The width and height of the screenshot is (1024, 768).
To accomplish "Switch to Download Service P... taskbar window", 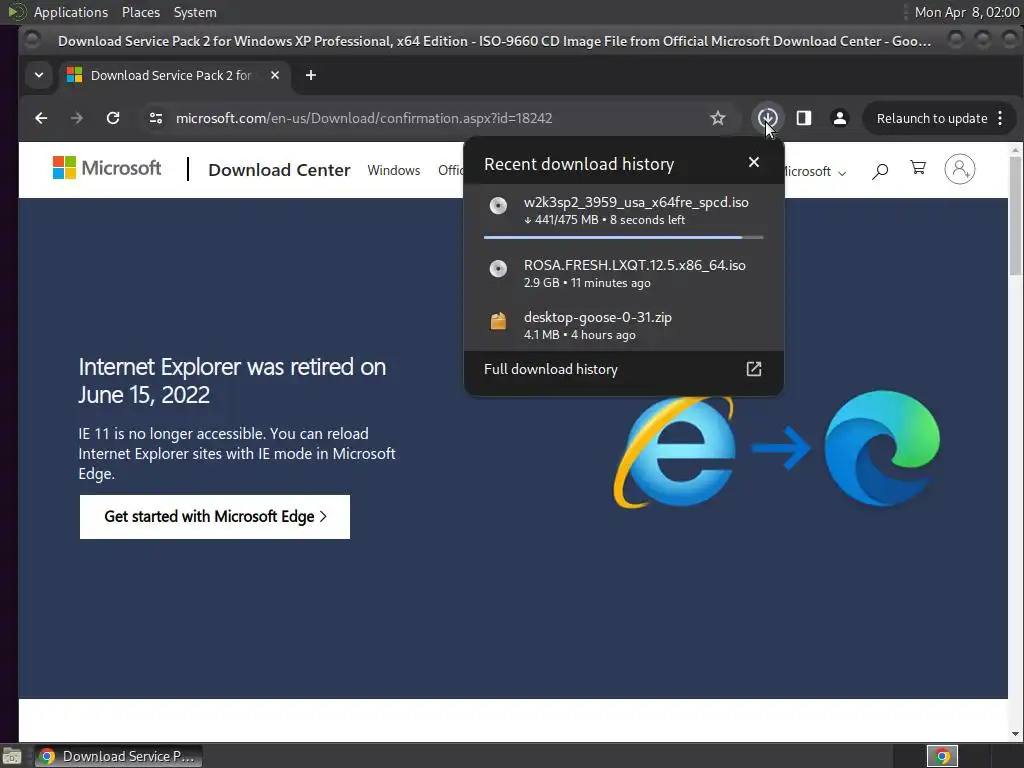I will pos(118,756).
